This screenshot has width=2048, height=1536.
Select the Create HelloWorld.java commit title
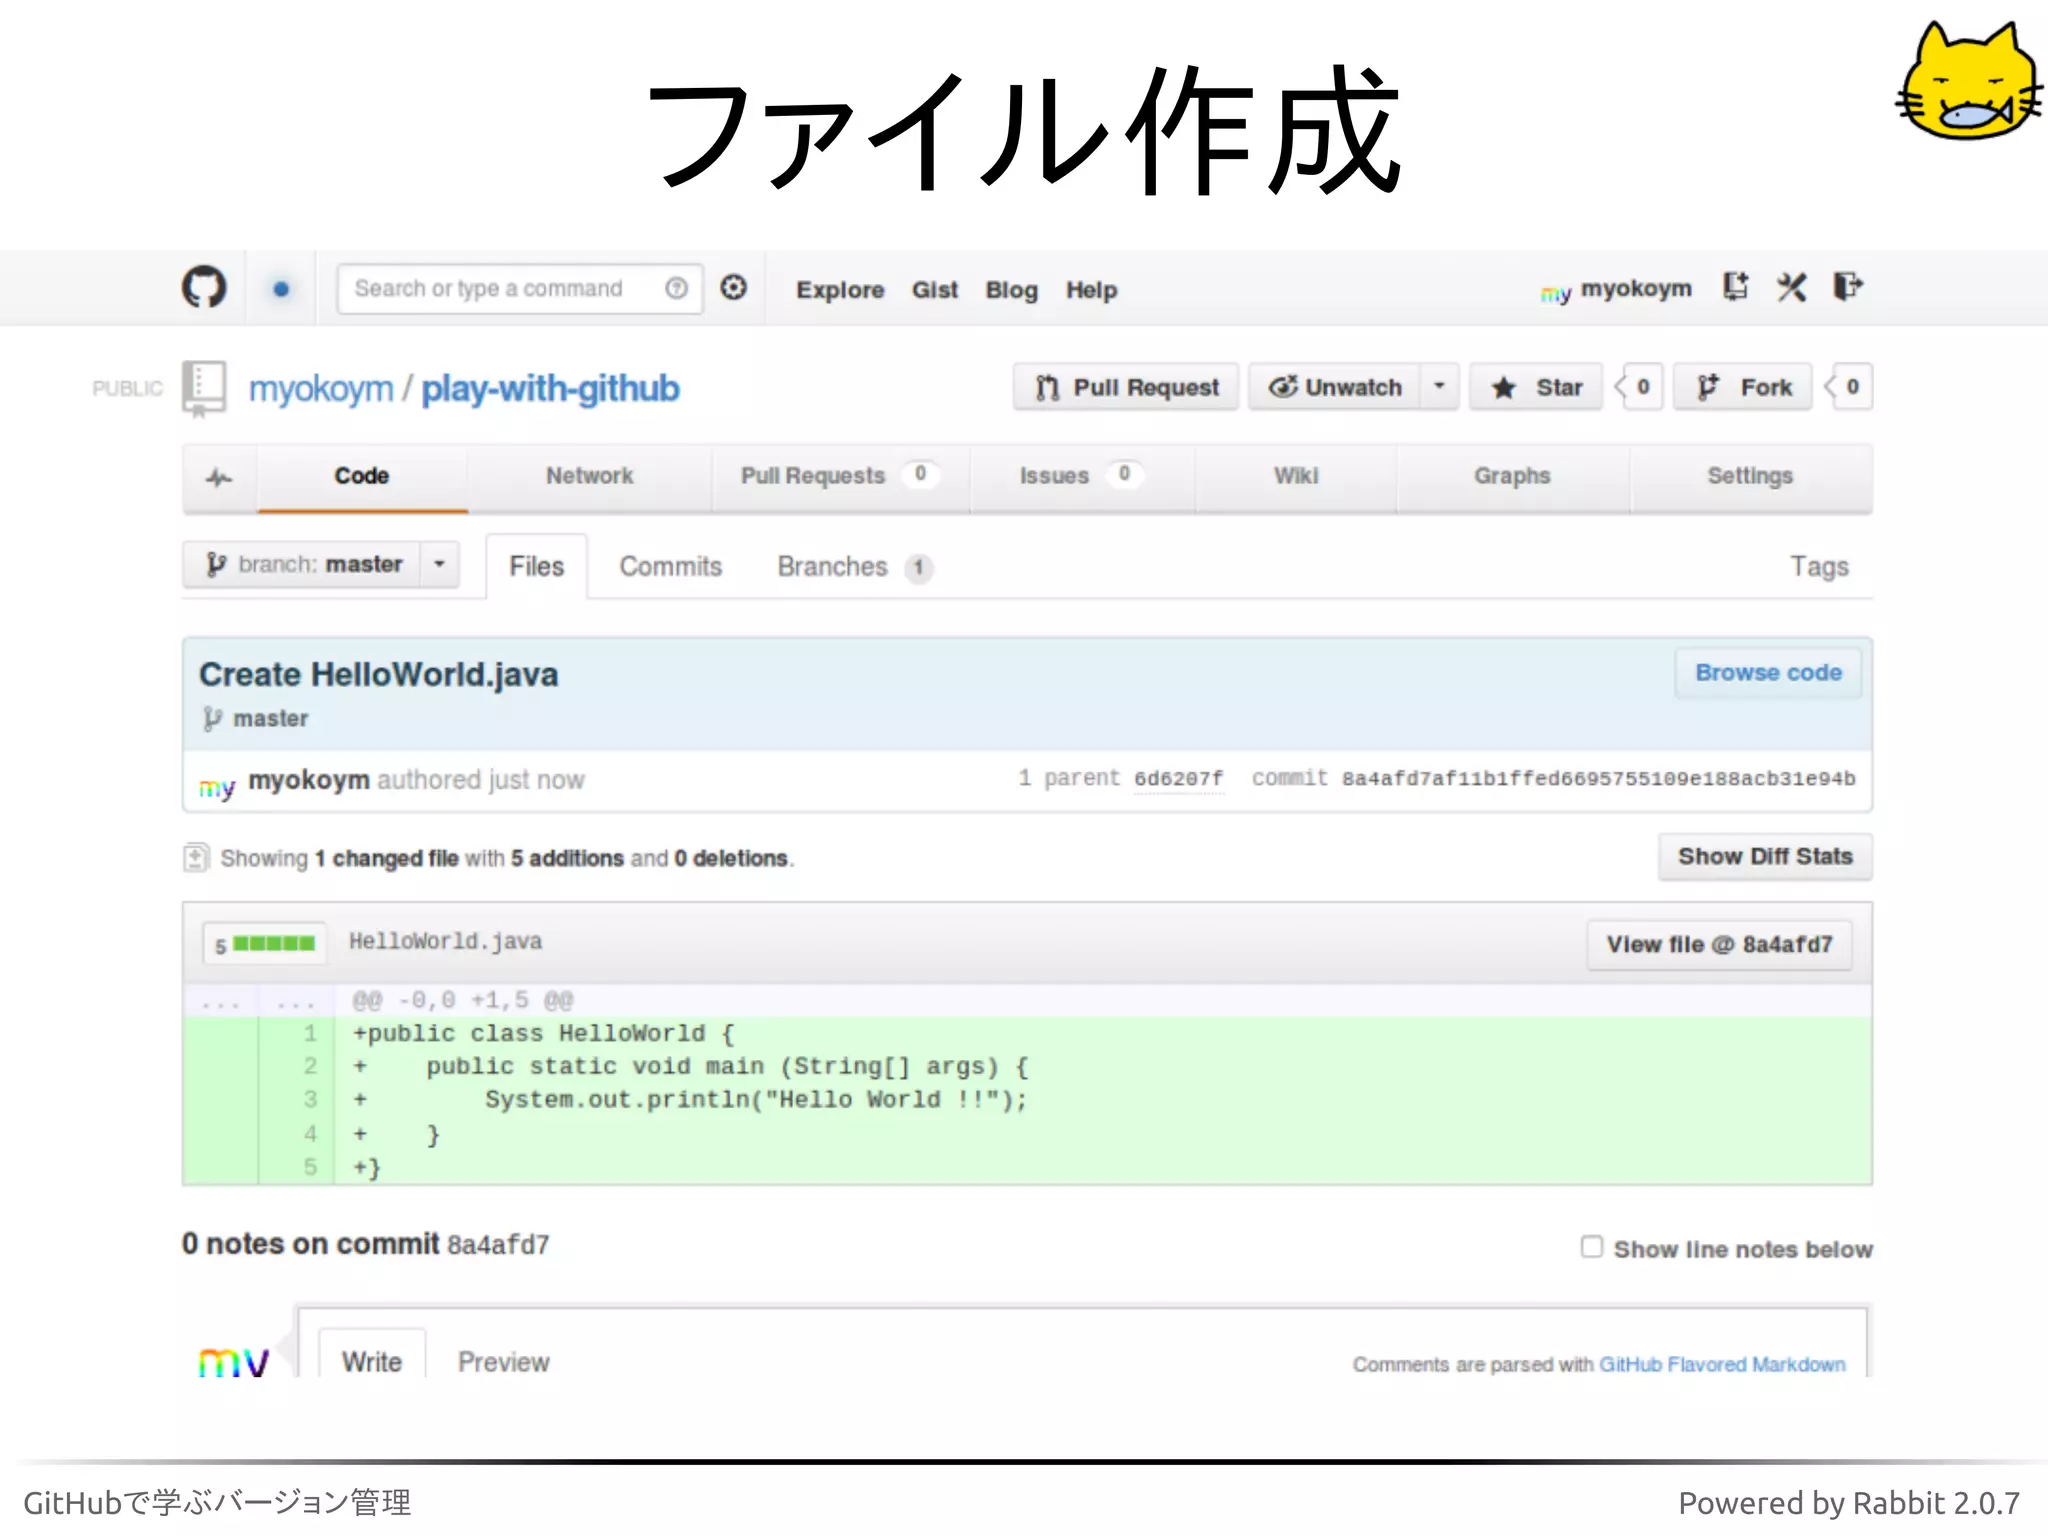[x=379, y=675]
